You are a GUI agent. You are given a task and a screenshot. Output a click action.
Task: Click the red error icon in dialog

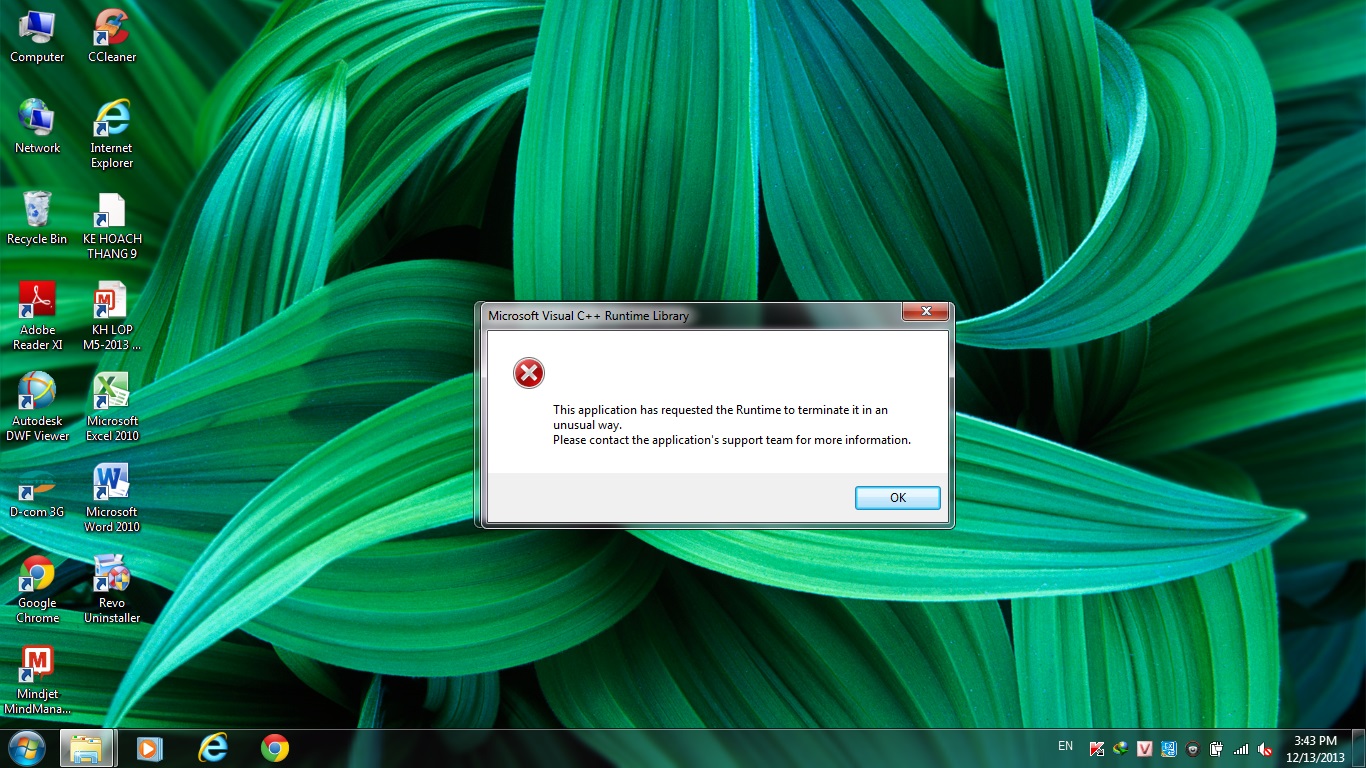(x=529, y=373)
